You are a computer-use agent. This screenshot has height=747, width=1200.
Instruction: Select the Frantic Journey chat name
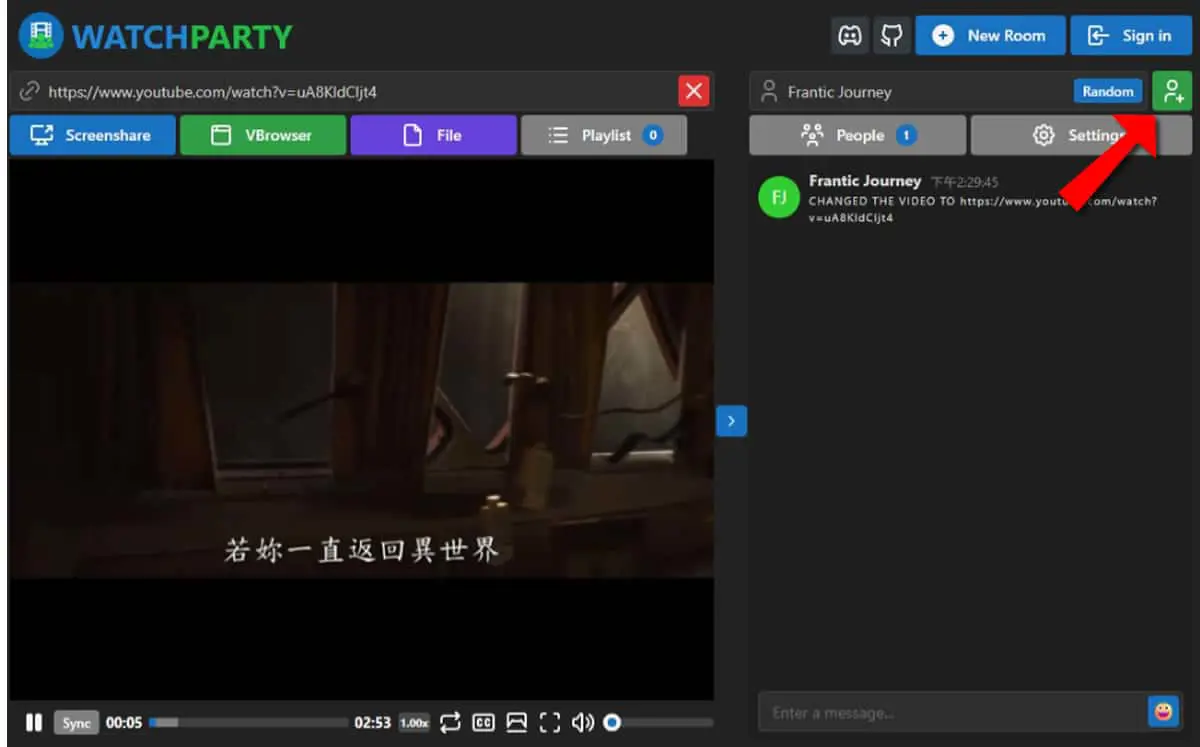coord(865,181)
